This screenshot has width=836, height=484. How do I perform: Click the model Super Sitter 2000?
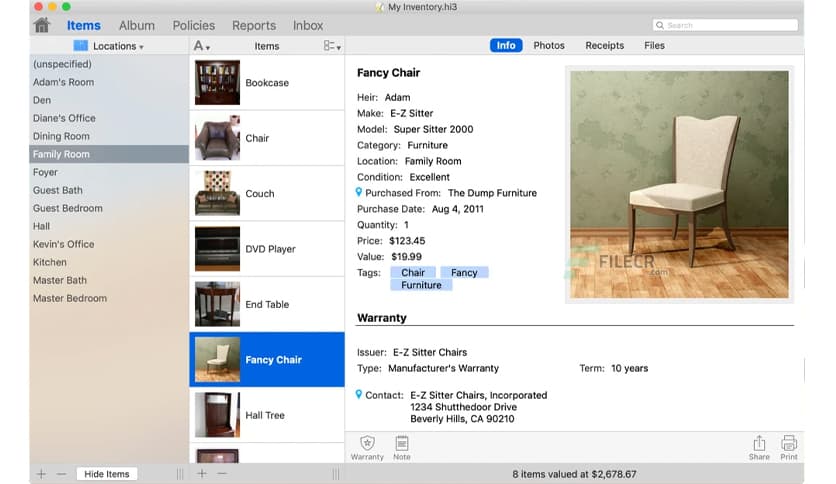click(x=433, y=129)
